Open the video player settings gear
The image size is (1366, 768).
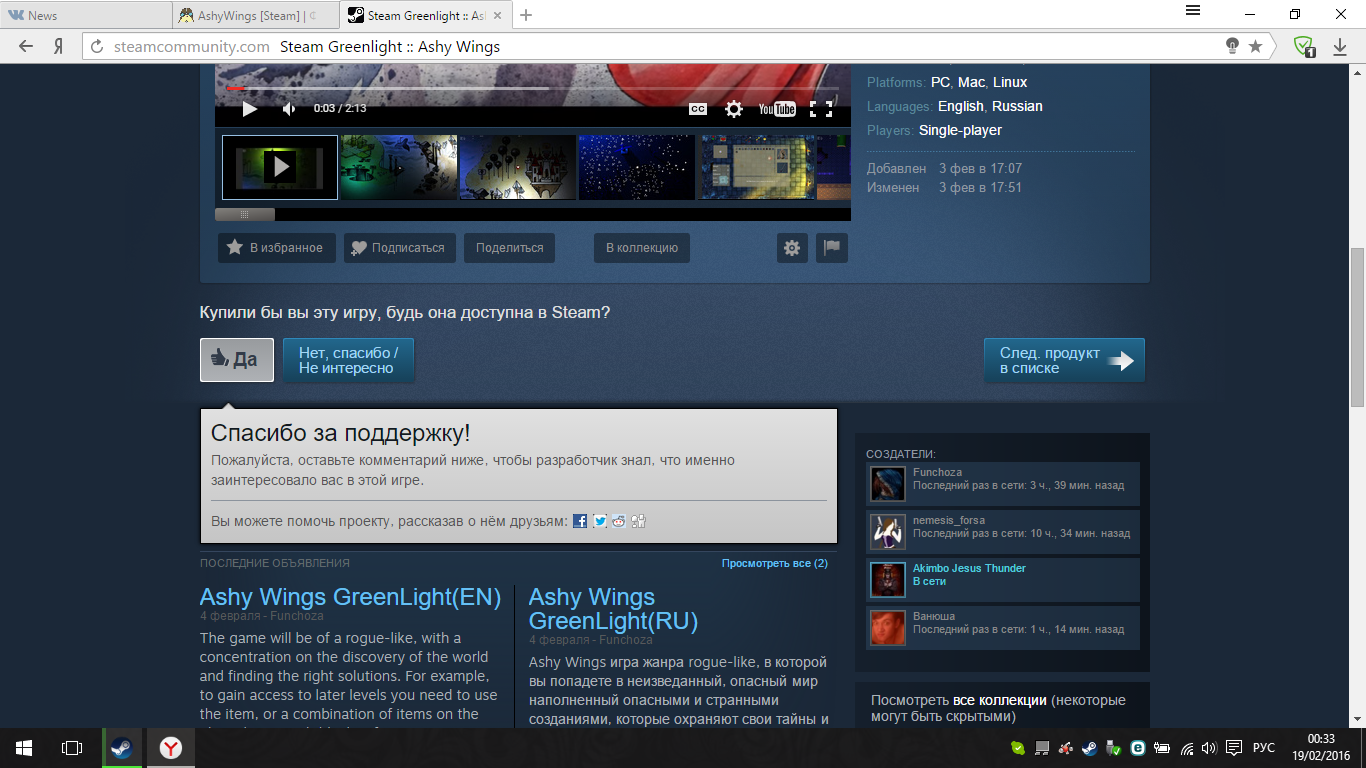click(734, 109)
